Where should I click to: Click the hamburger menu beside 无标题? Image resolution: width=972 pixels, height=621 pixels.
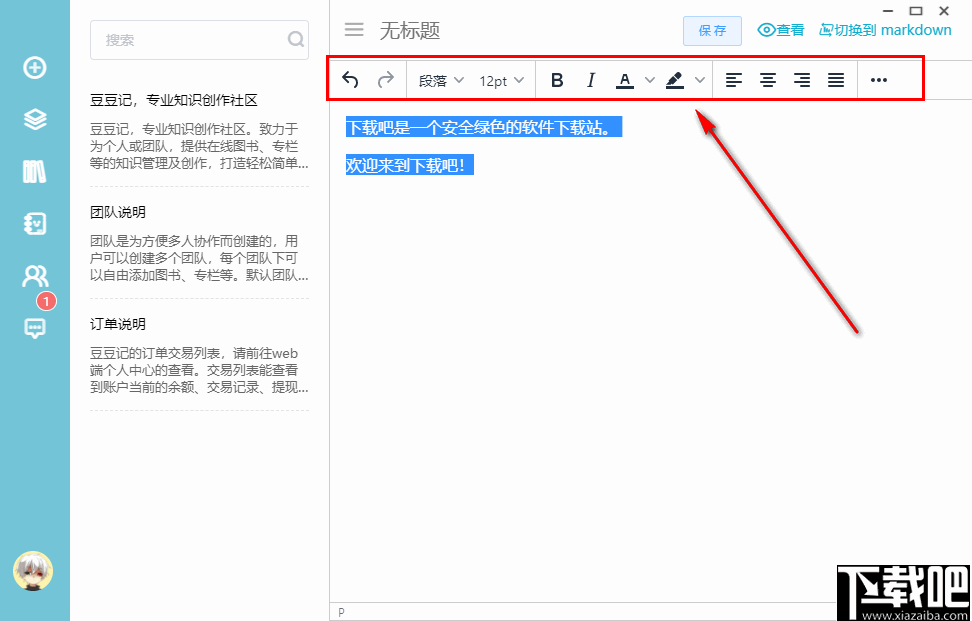(354, 30)
